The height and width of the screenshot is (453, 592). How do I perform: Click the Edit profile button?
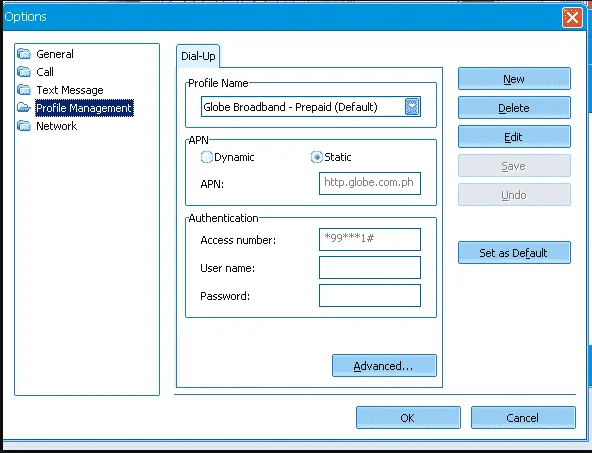point(514,137)
